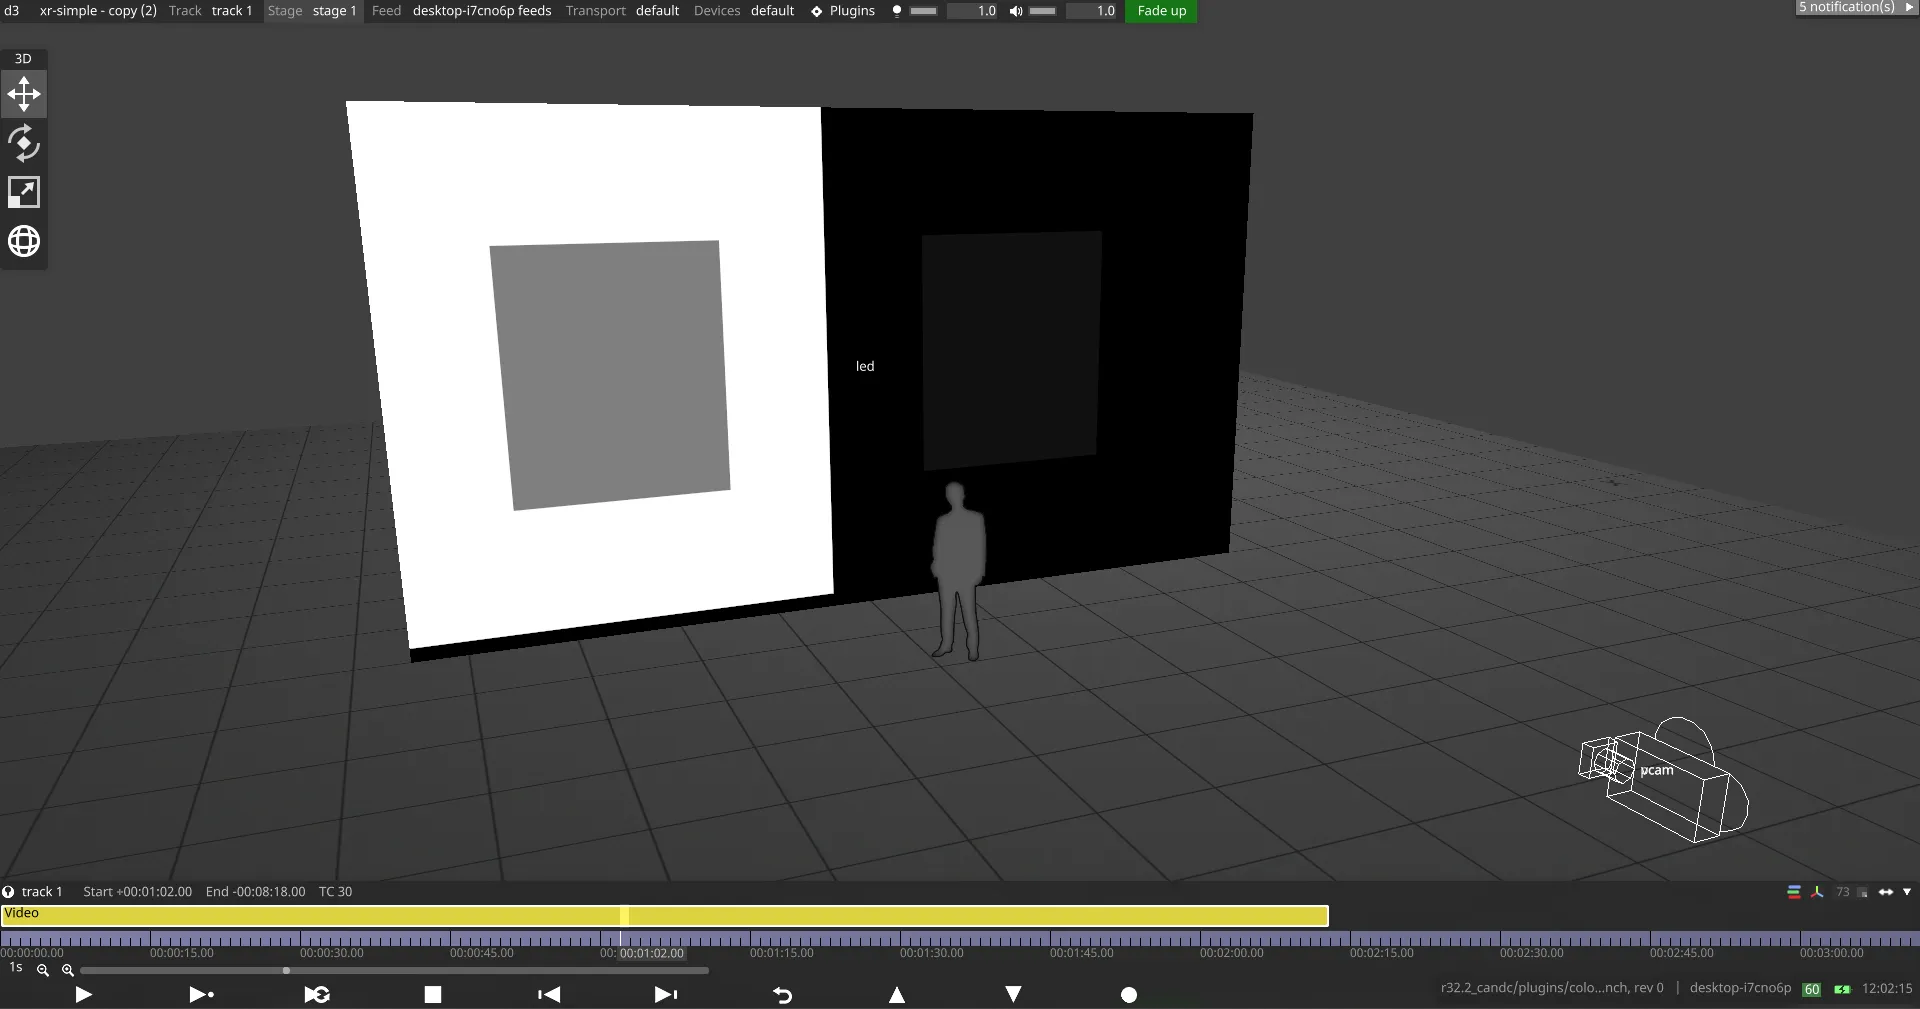The image size is (1920, 1009).
Task: Toggle loop section playback mode
Action: tap(317, 994)
